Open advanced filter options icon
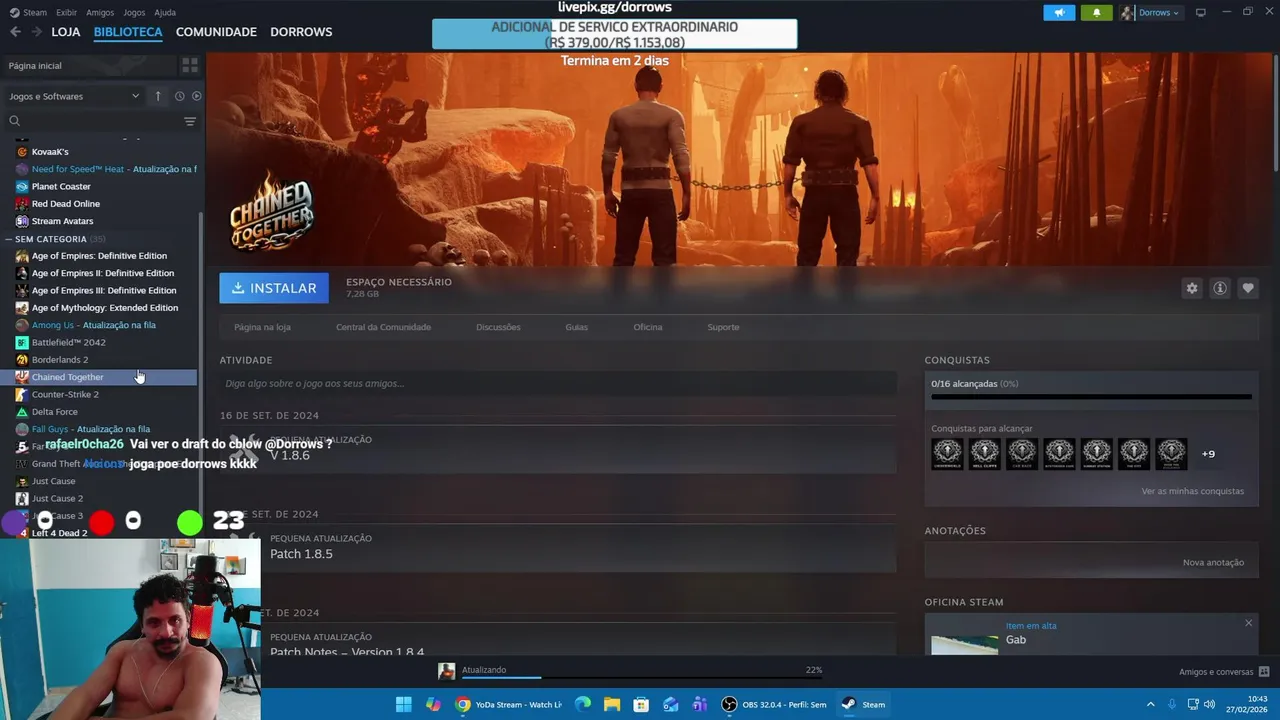 [190, 121]
